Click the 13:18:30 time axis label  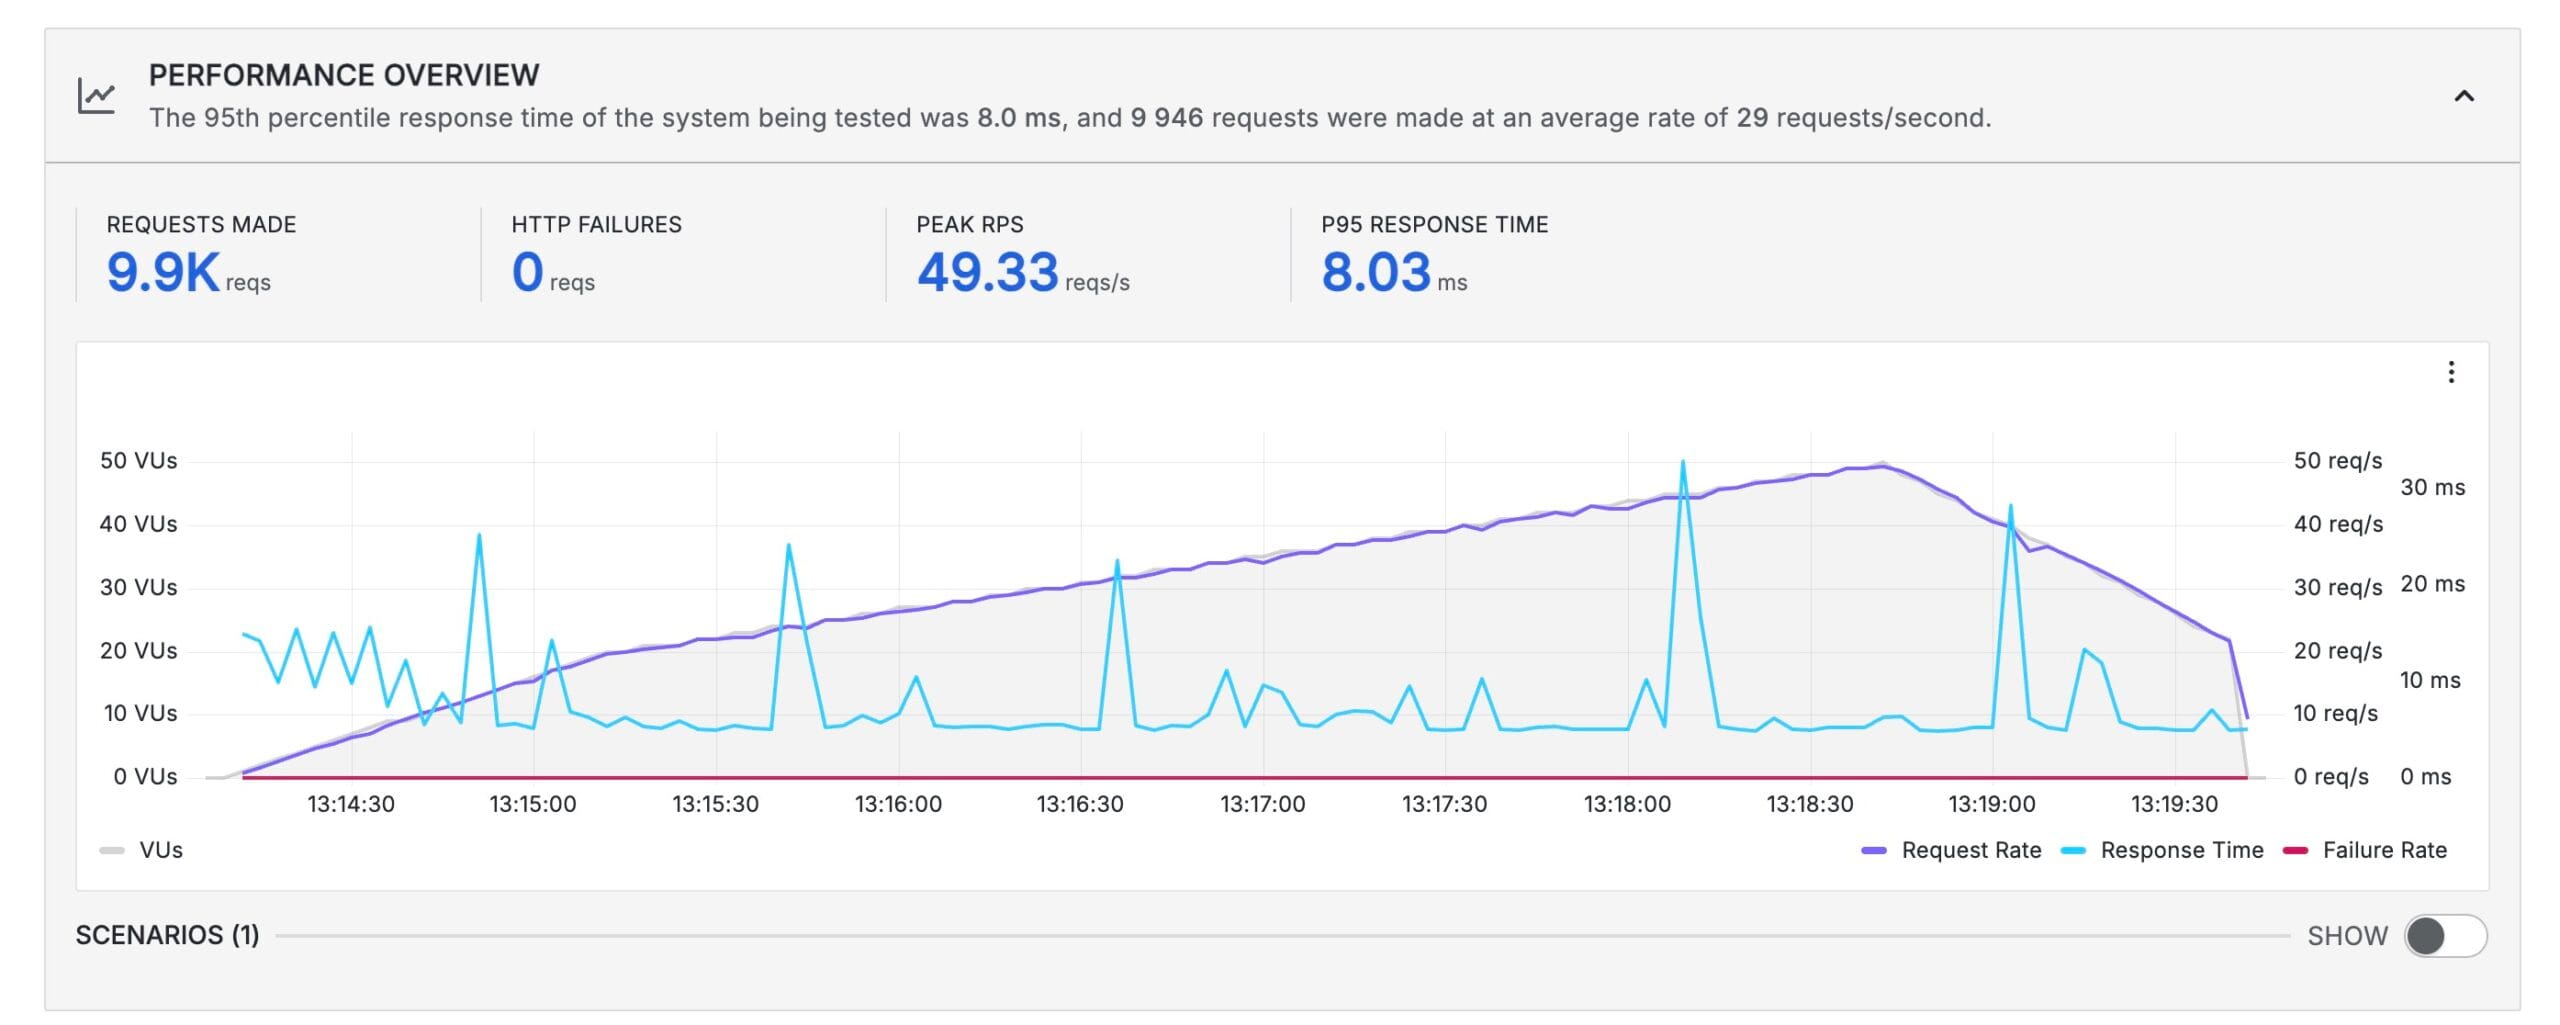(1809, 804)
